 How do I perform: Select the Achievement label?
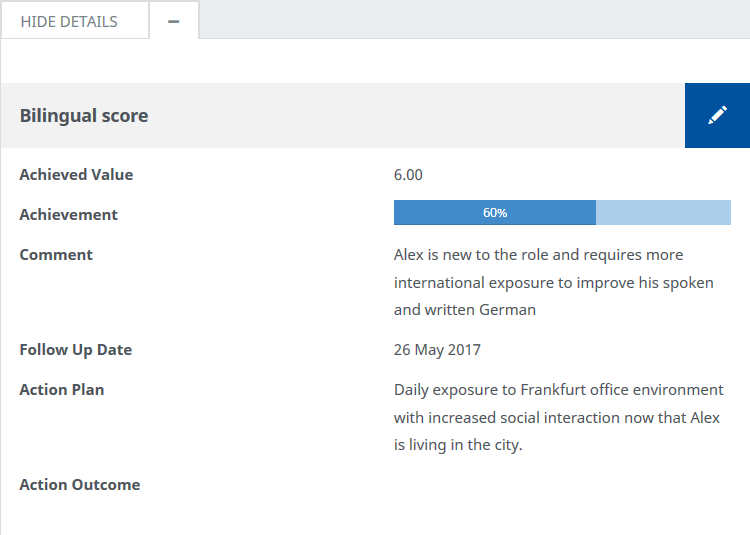68,215
